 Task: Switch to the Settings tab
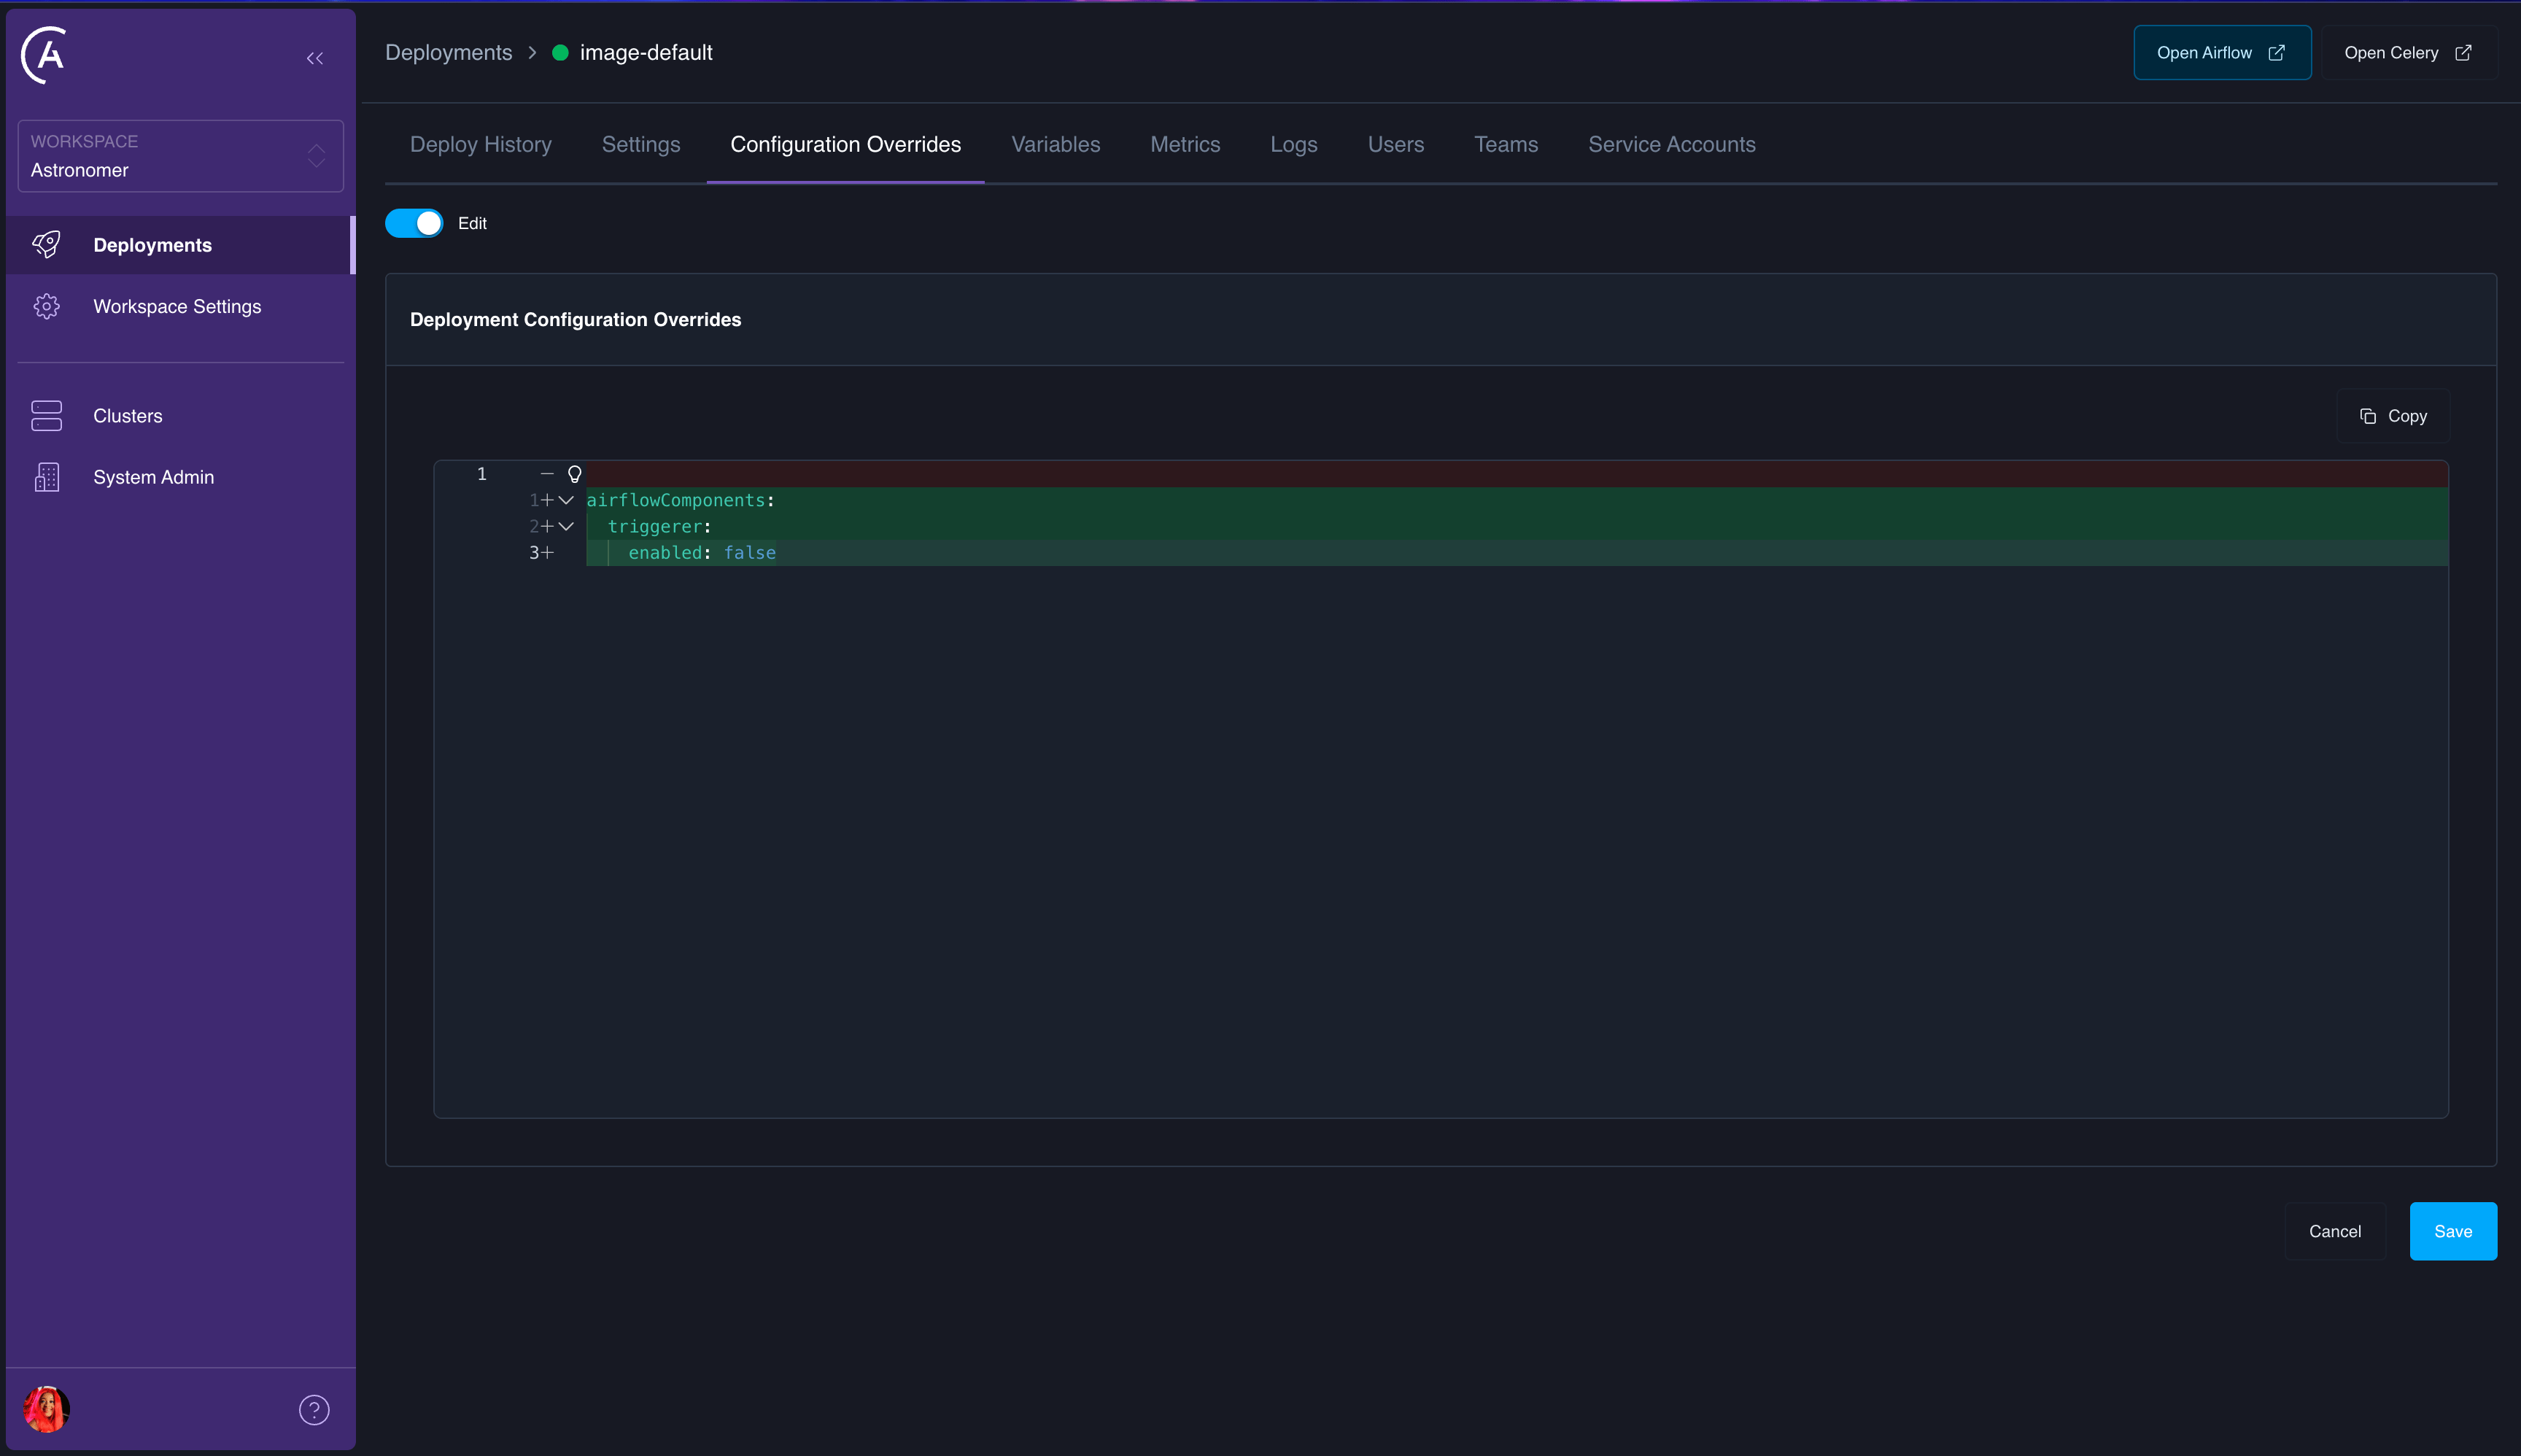(x=641, y=144)
